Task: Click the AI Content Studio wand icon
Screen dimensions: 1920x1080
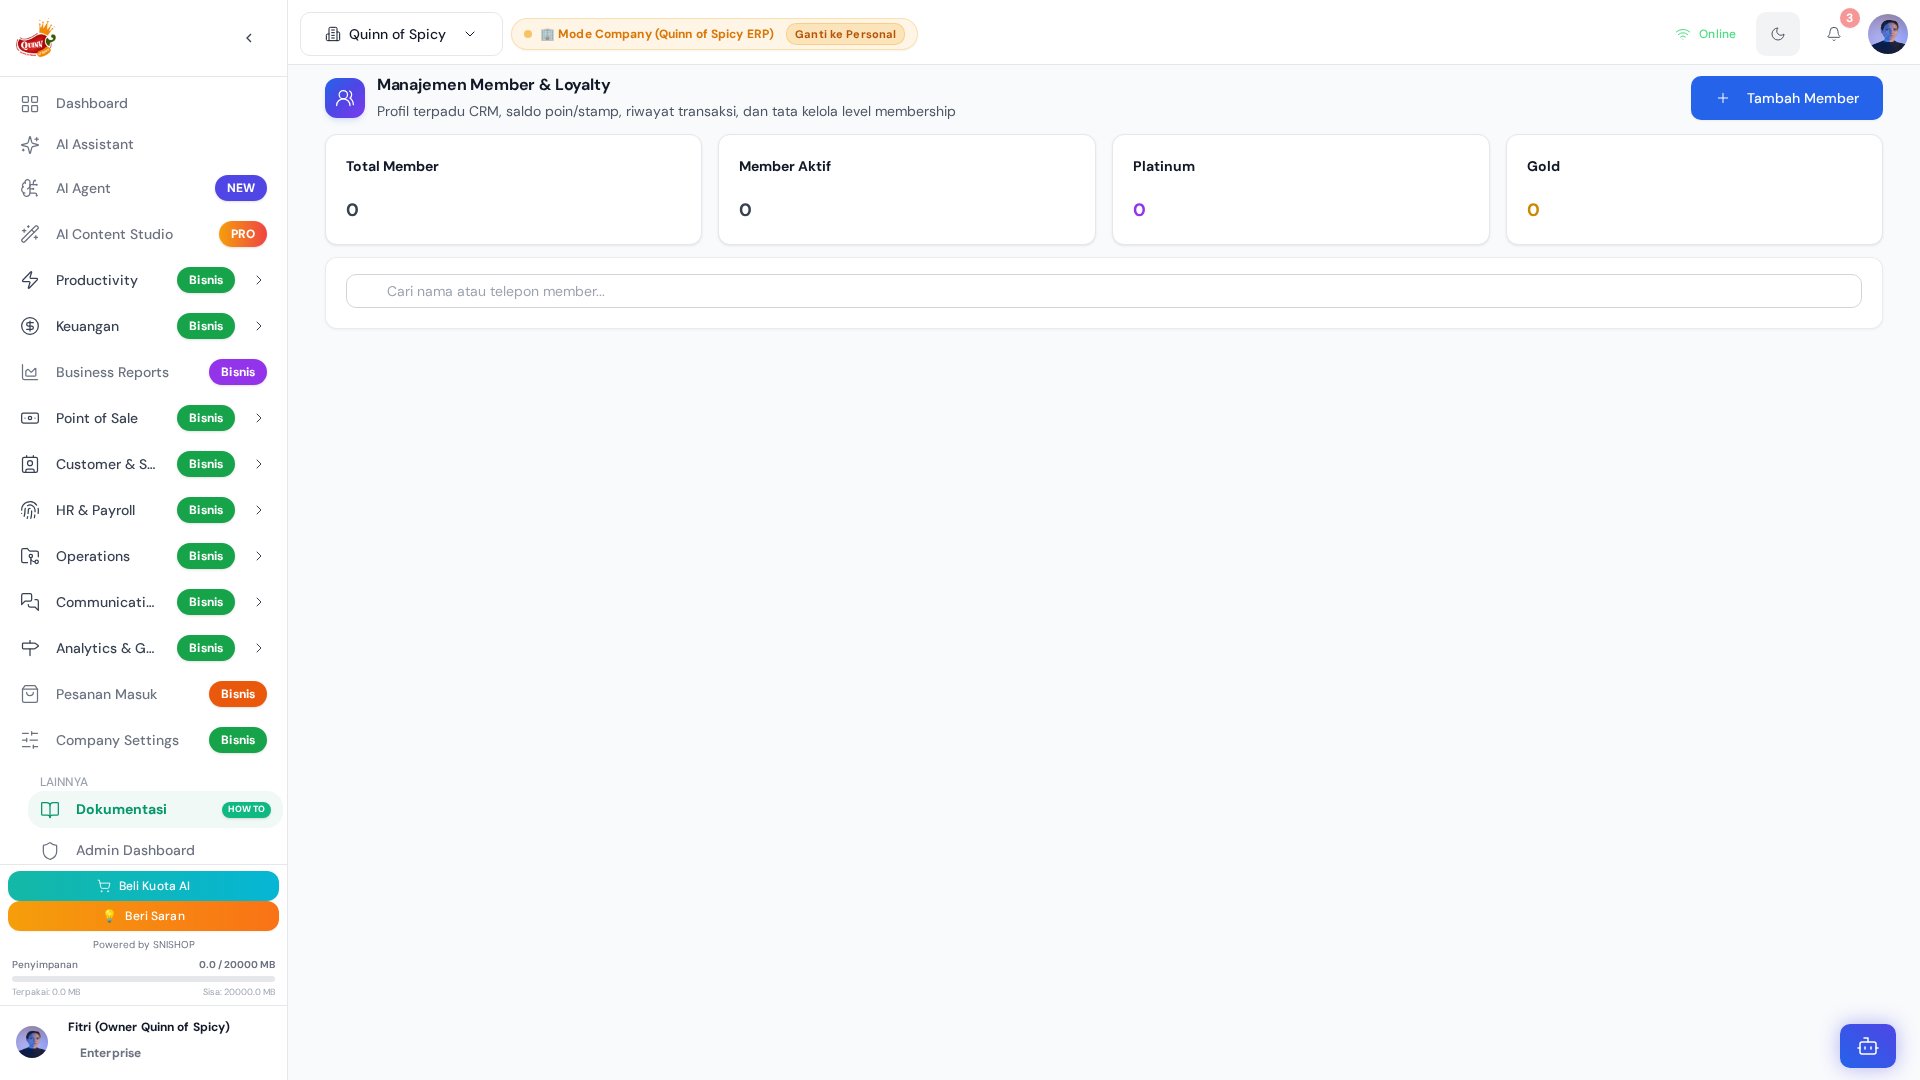Action: point(30,234)
